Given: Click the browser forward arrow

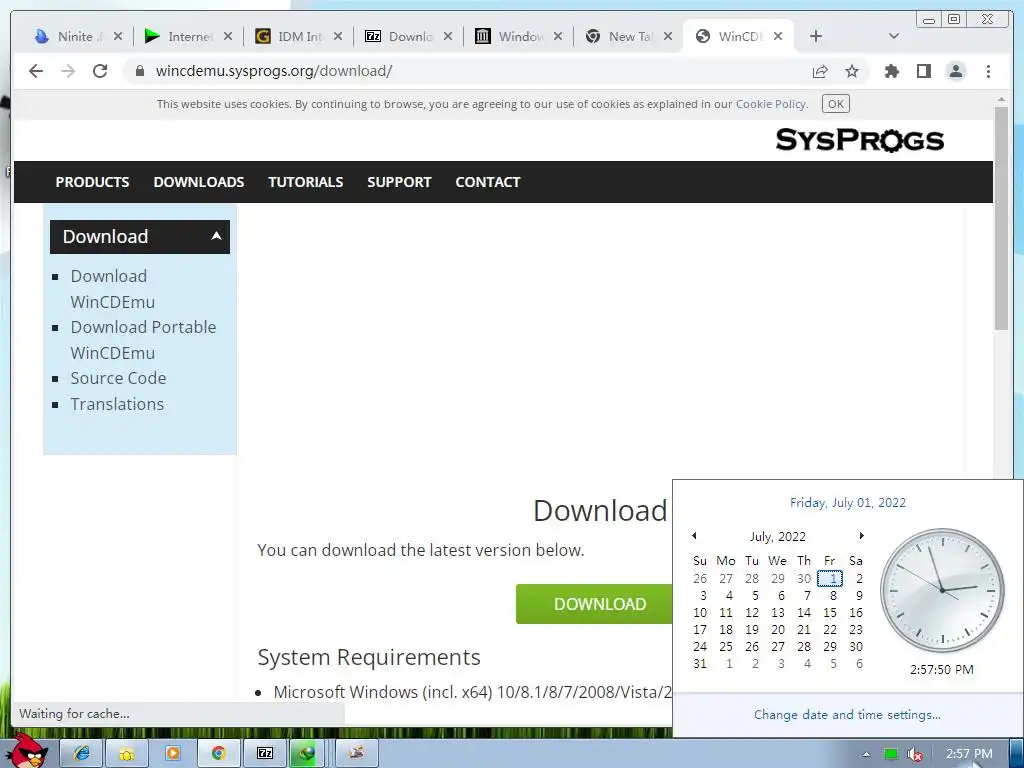Looking at the screenshot, I should point(68,71).
